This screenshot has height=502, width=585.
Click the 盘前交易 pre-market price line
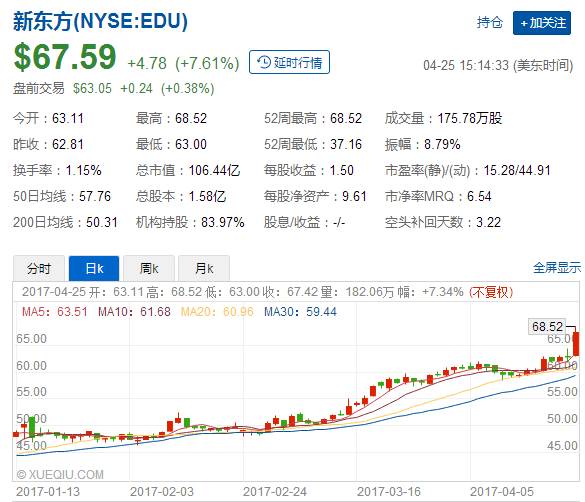[x=114, y=88]
